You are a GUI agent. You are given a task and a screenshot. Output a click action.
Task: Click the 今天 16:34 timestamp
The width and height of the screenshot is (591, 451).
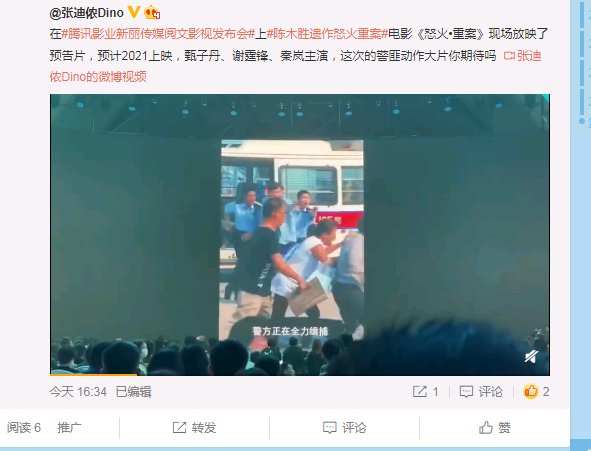(78, 392)
